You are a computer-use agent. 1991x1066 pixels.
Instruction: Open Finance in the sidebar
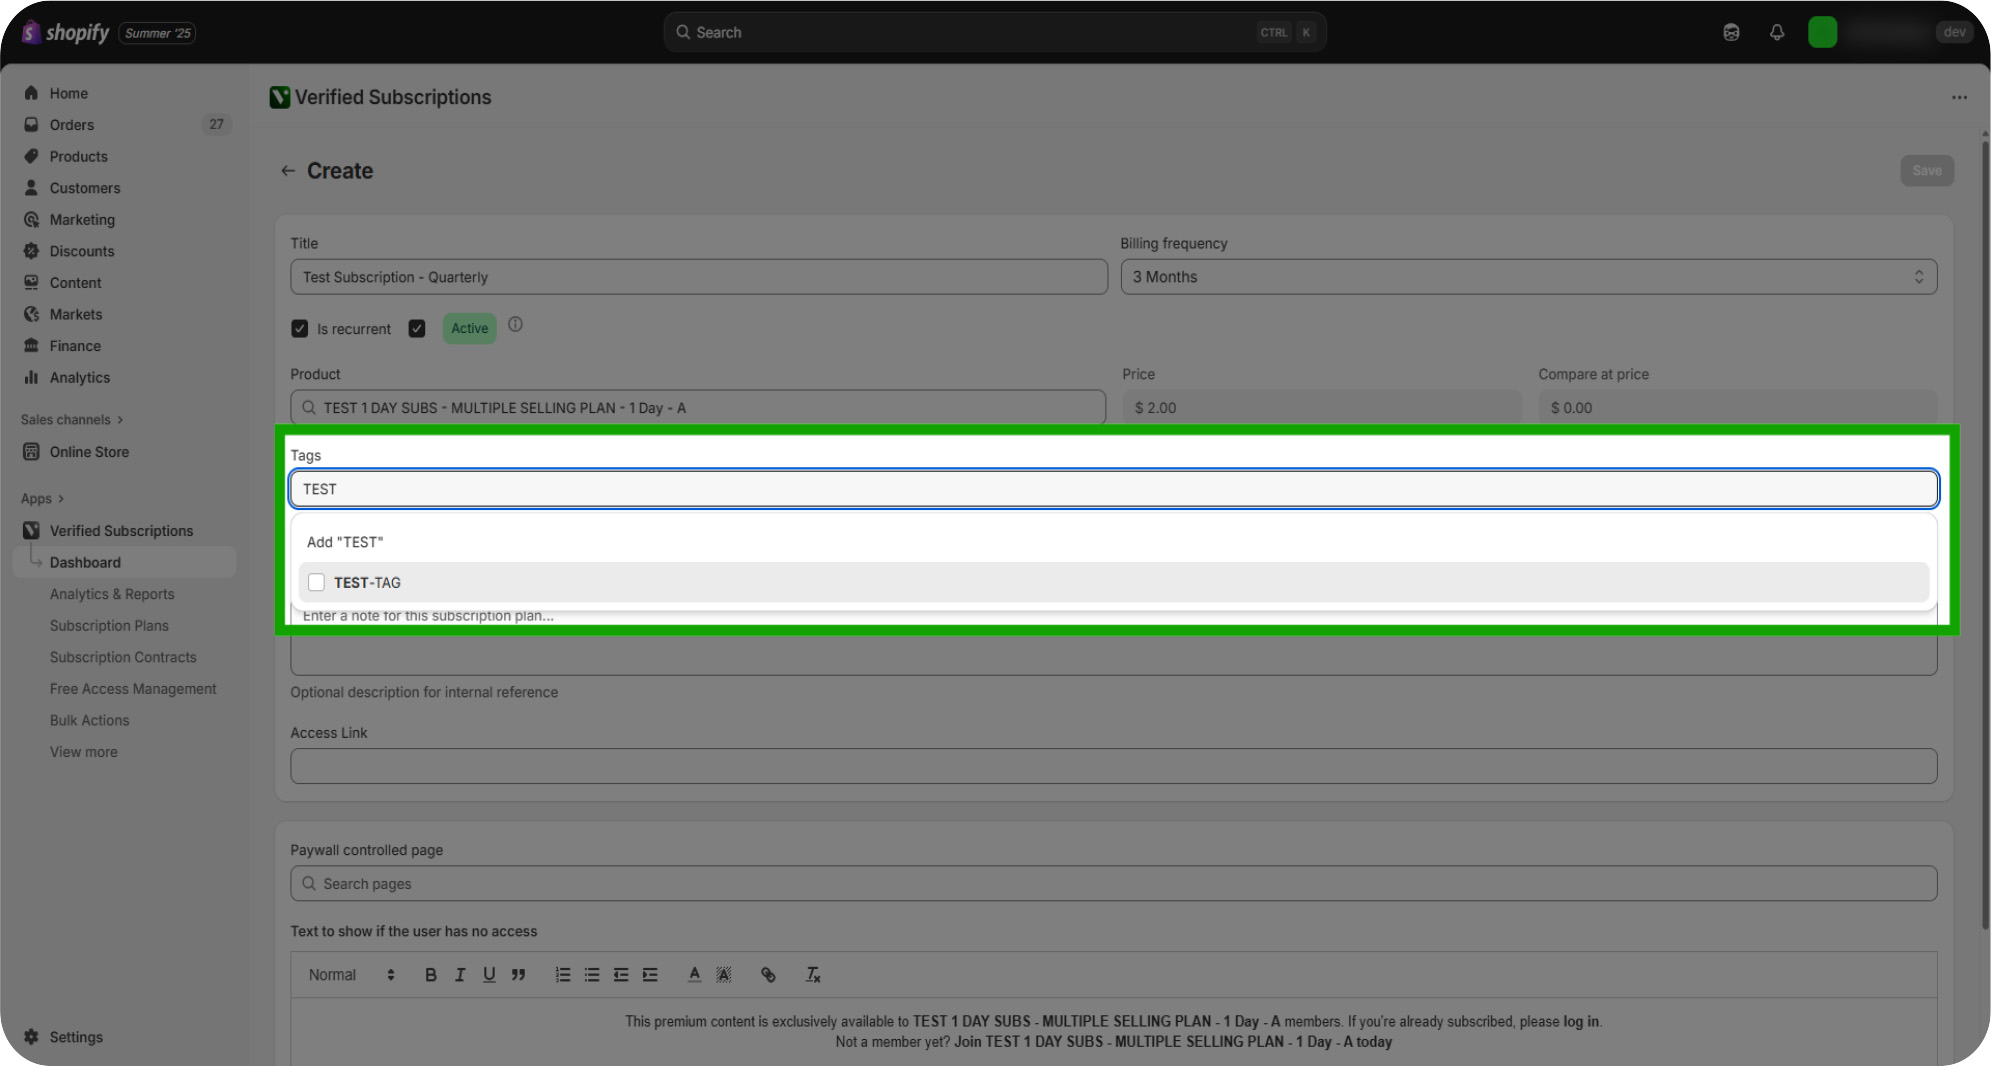click(75, 346)
